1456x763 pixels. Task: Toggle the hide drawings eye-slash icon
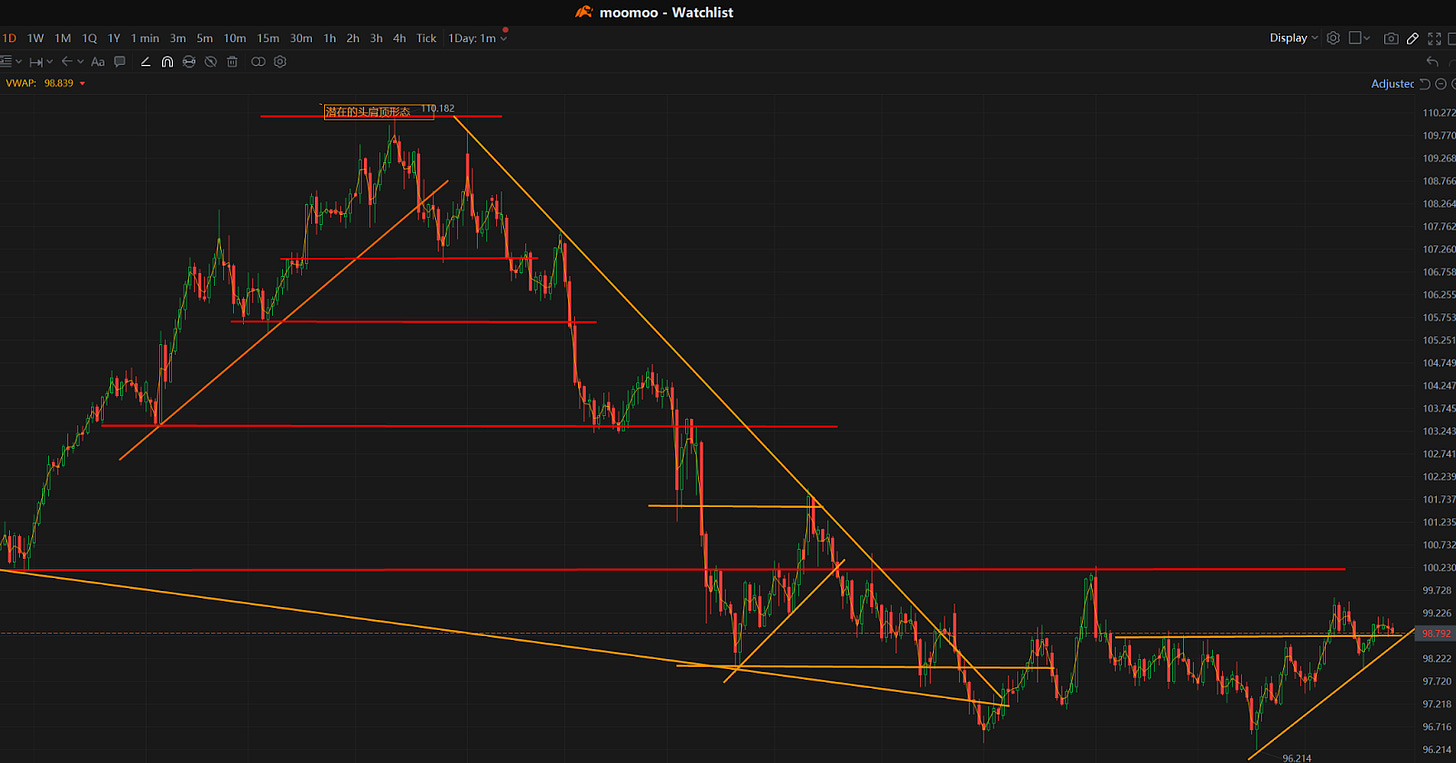click(211, 61)
